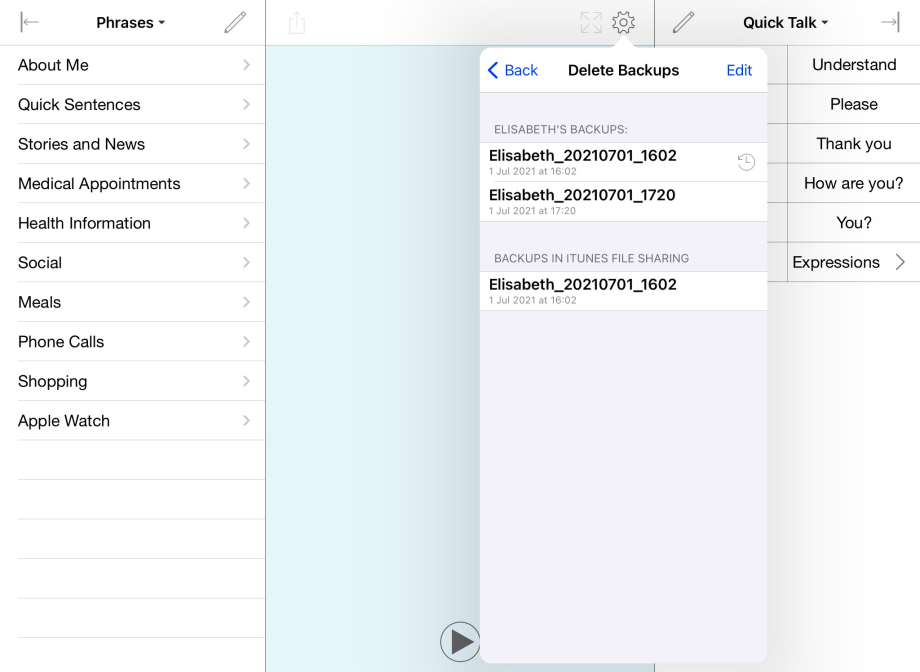
Task: Tap the pencil icon beside Quick Talk
Action: (x=684, y=23)
